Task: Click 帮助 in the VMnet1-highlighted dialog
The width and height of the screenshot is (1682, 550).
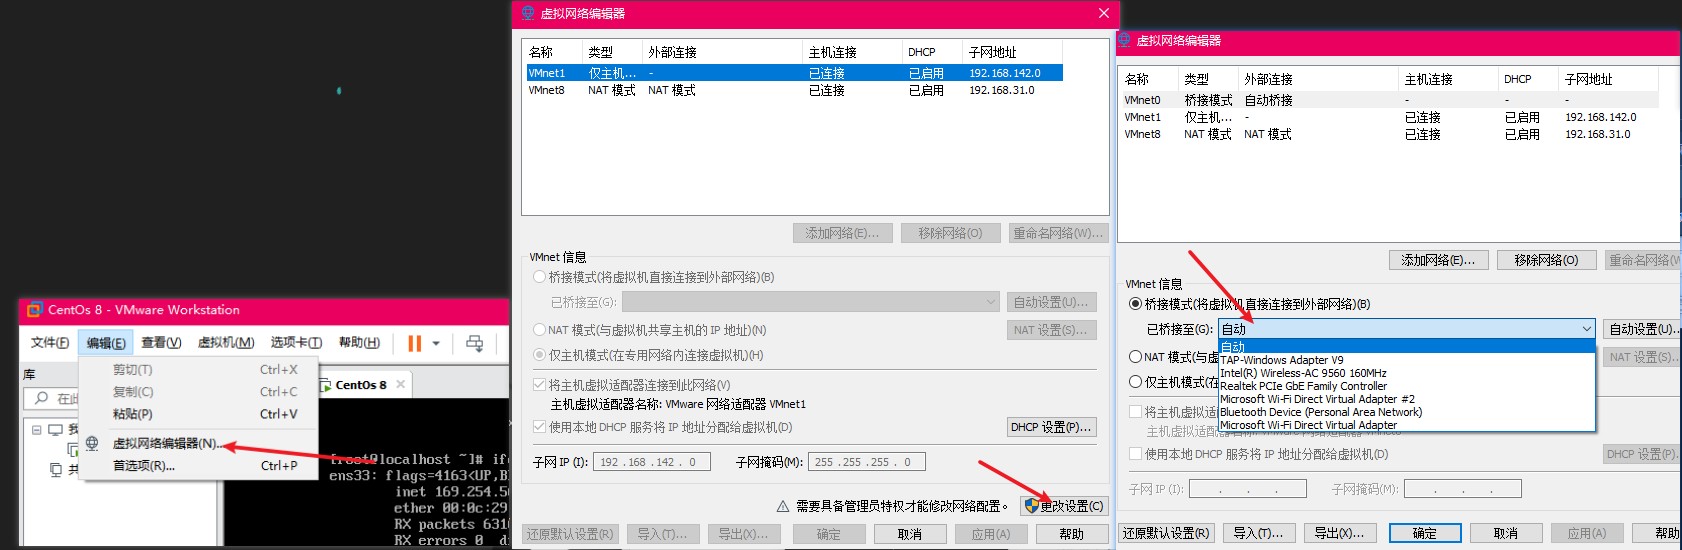Action: coord(1072,534)
